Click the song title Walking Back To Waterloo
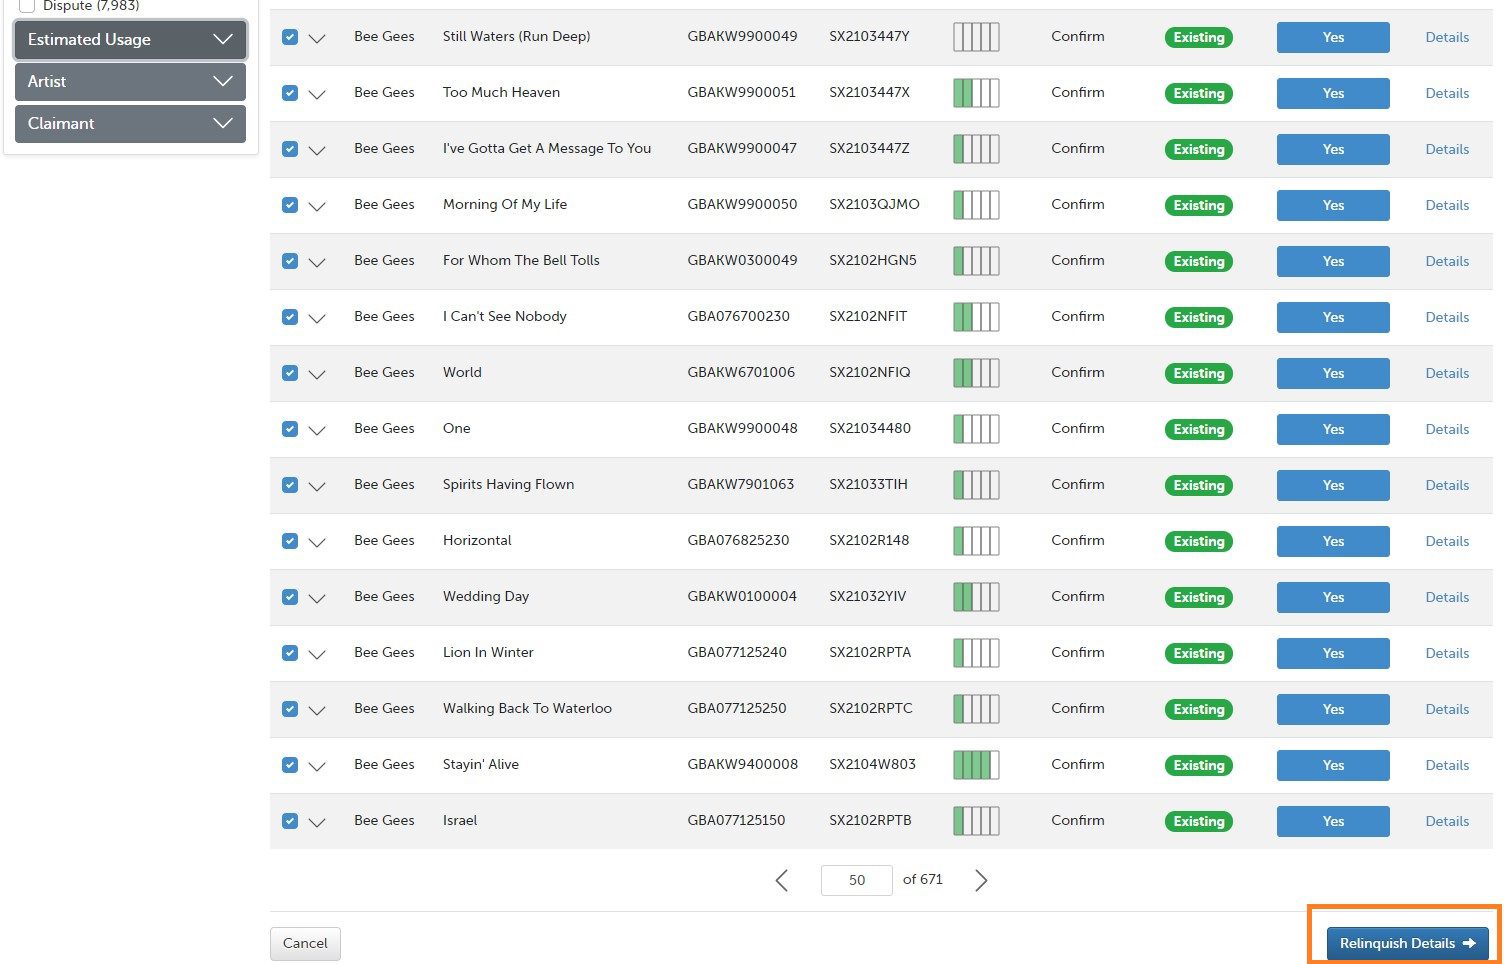1506x964 pixels. 527,708
